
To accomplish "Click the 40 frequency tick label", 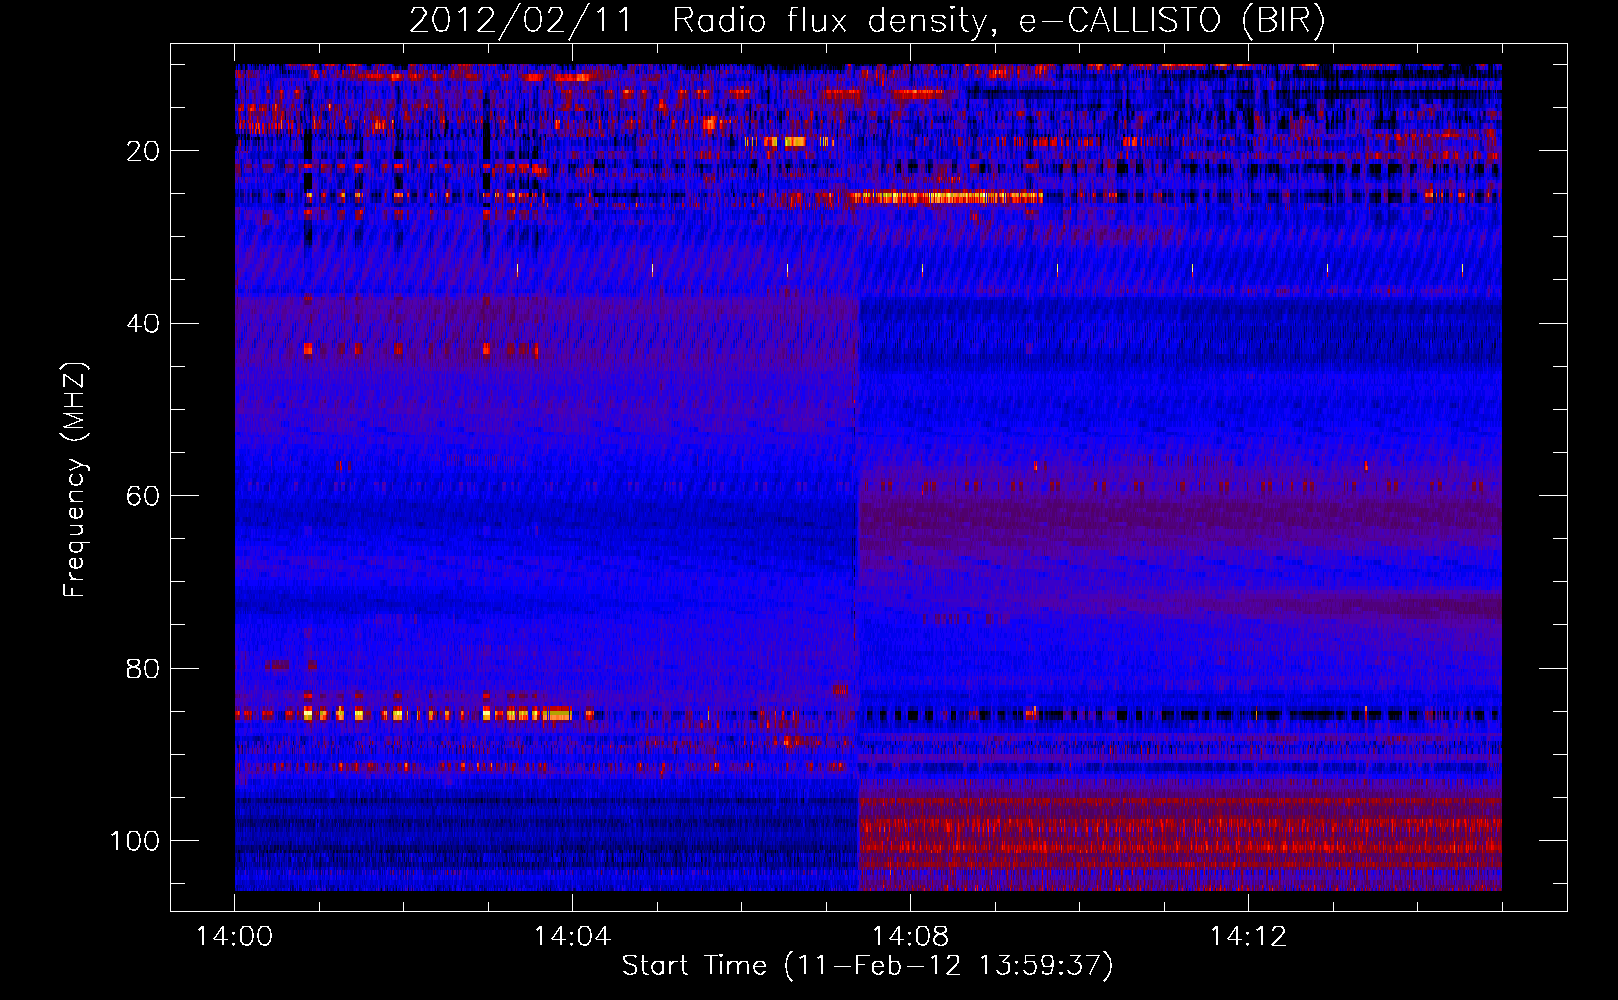I will [143, 323].
